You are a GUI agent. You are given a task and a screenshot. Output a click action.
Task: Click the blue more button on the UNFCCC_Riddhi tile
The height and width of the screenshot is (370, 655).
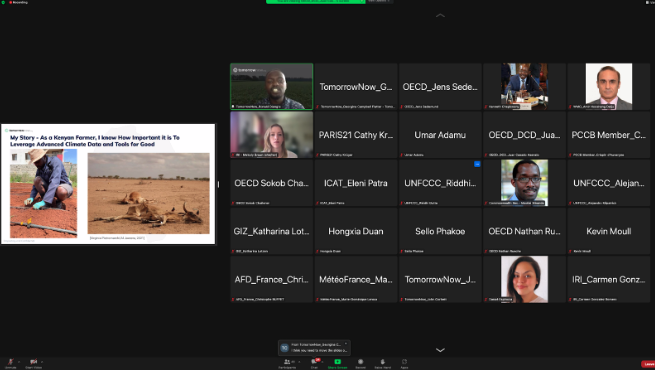477,164
